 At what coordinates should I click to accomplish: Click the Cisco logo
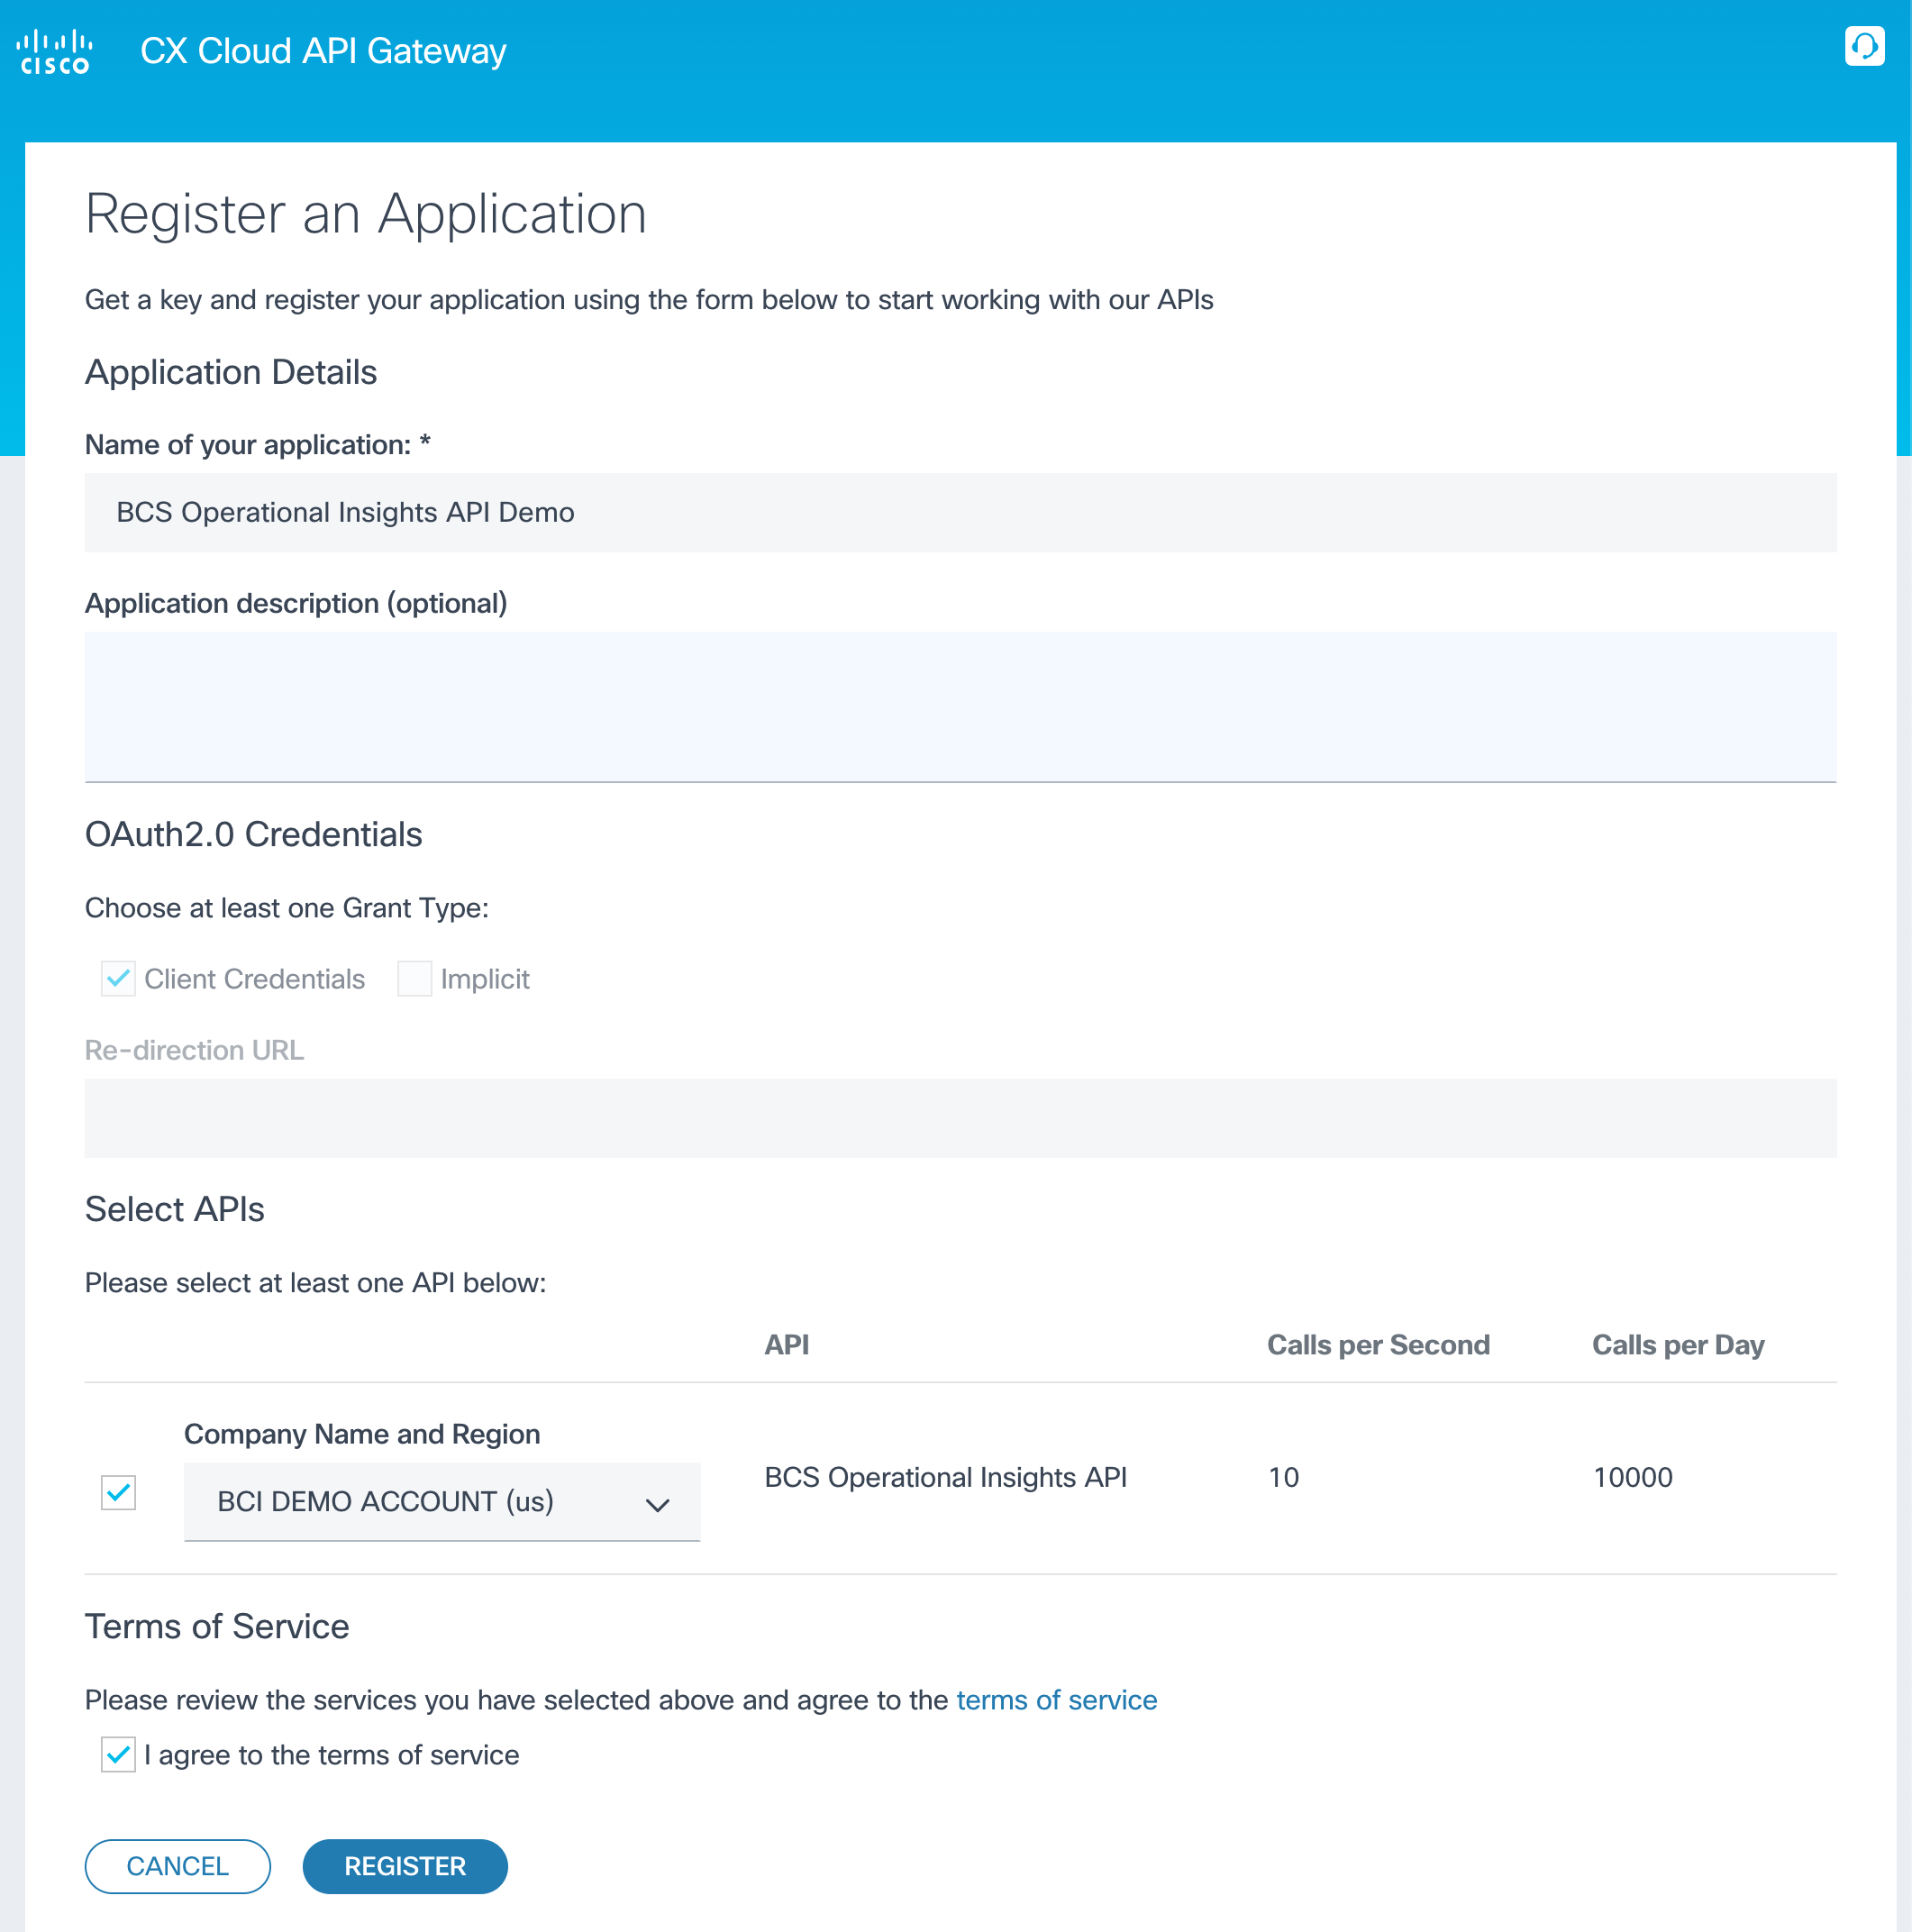[x=55, y=52]
